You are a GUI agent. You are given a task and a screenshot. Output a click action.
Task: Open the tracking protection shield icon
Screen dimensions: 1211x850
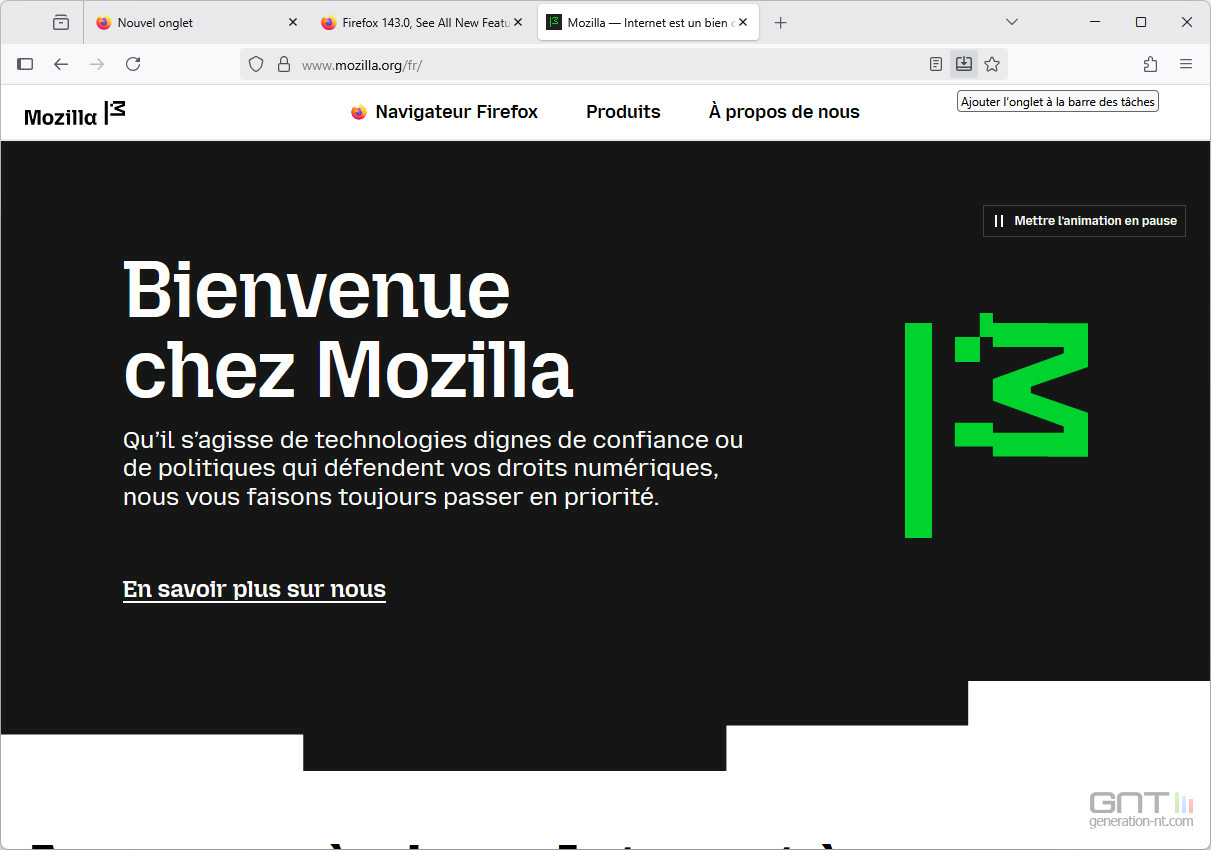[256, 64]
